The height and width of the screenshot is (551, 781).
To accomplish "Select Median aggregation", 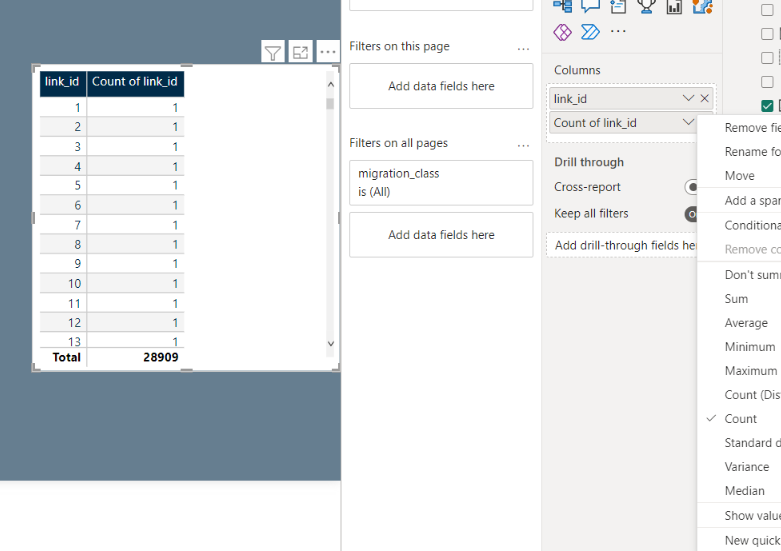I will (739, 490).
